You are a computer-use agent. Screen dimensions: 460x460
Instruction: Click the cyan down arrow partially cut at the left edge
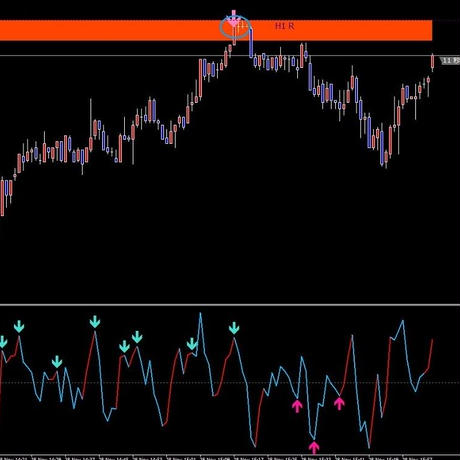point(3,342)
